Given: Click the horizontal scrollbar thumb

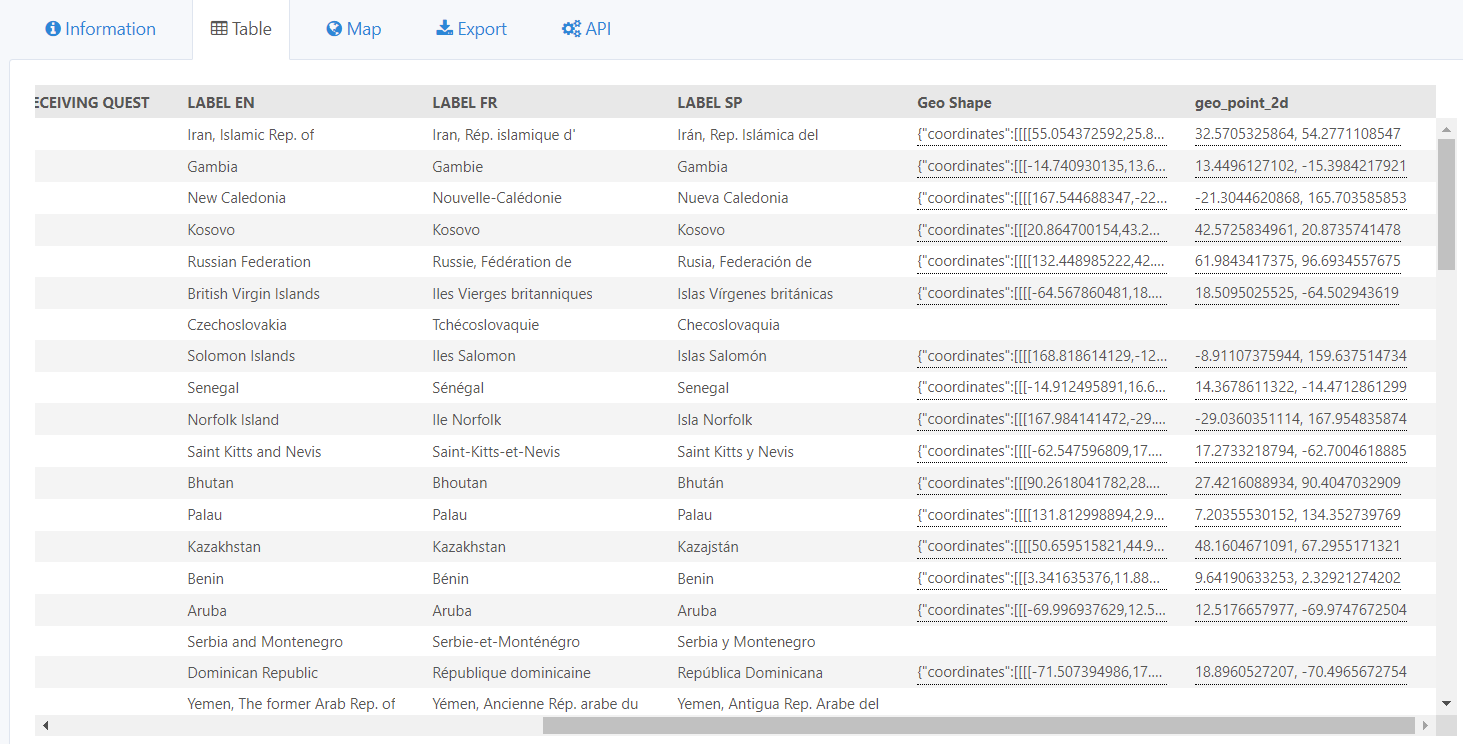Looking at the screenshot, I should tap(979, 725).
